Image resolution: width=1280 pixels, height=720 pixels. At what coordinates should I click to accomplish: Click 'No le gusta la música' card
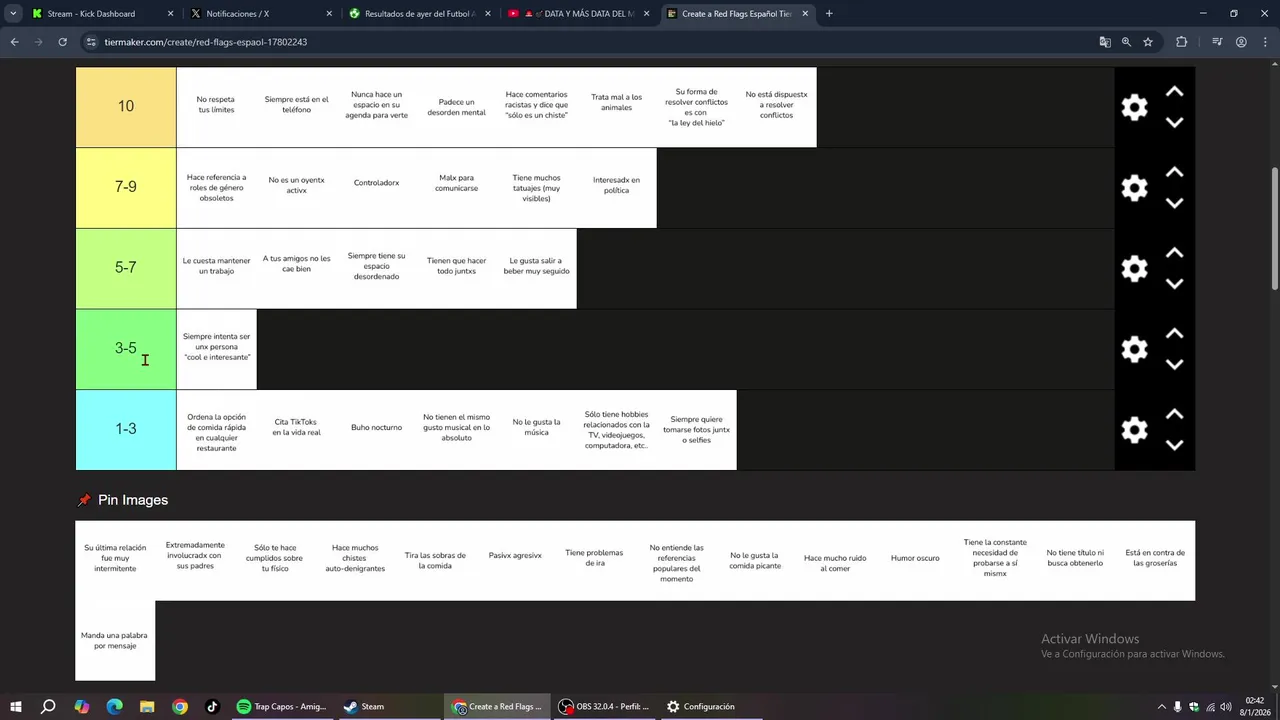(536, 430)
